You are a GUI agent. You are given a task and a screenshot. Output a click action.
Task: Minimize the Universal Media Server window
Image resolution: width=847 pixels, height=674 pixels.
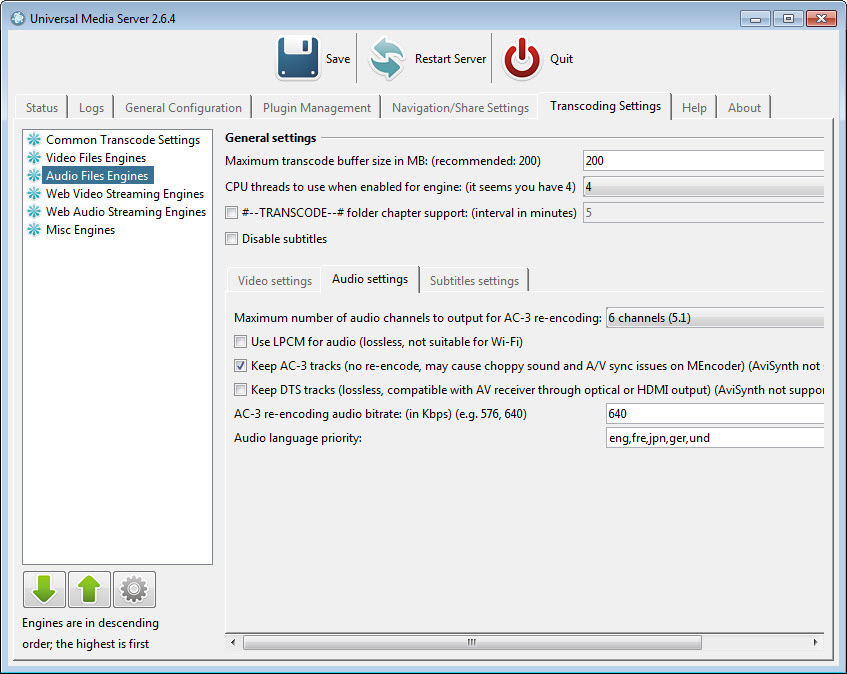[755, 18]
